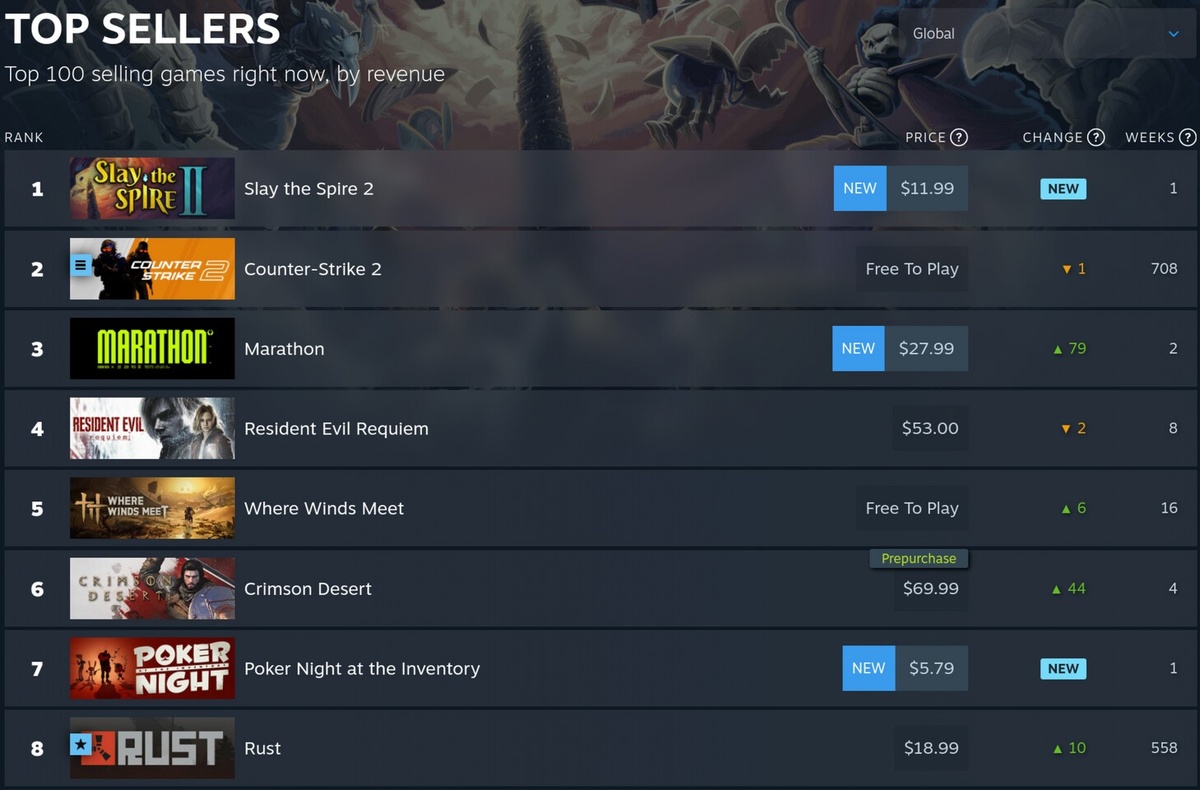This screenshot has height=790, width=1200.
Task: Click the help icon next to PRICE
Action: [959, 137]
